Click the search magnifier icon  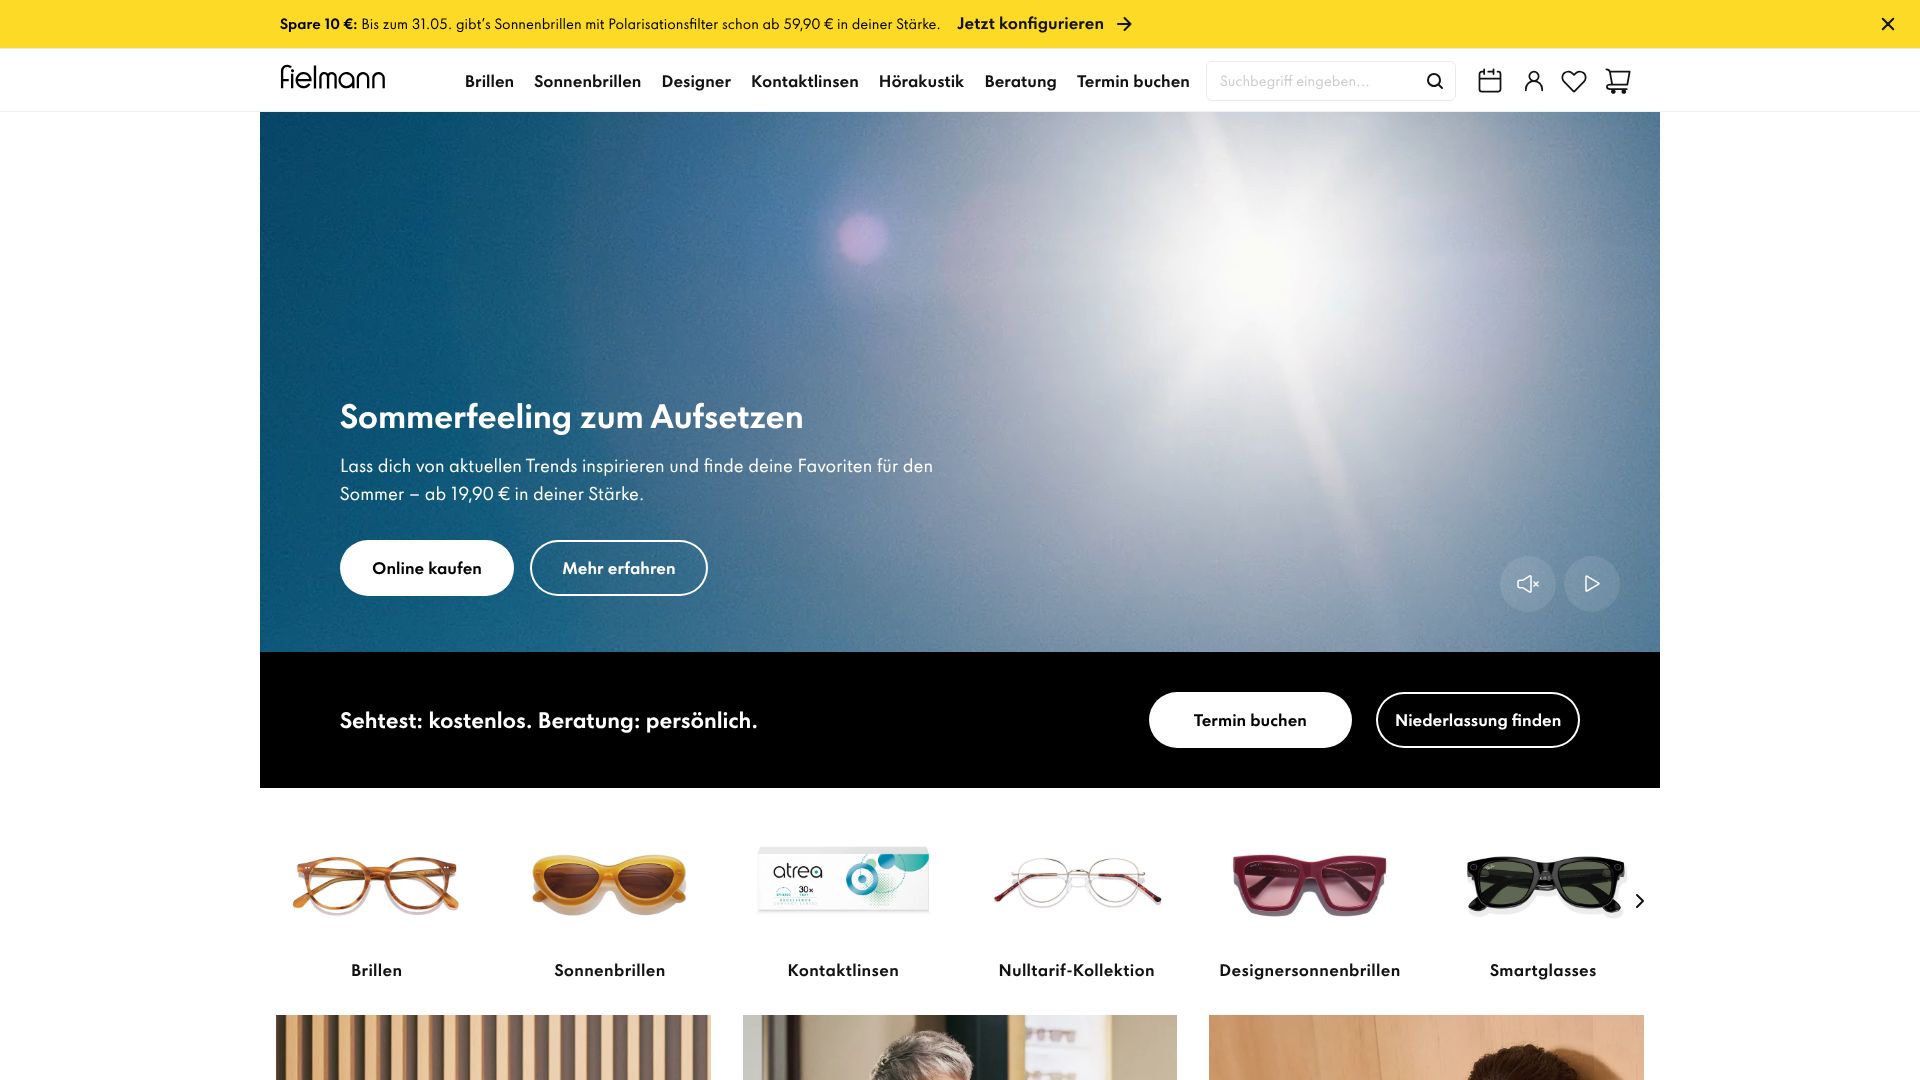(1434, 81)
